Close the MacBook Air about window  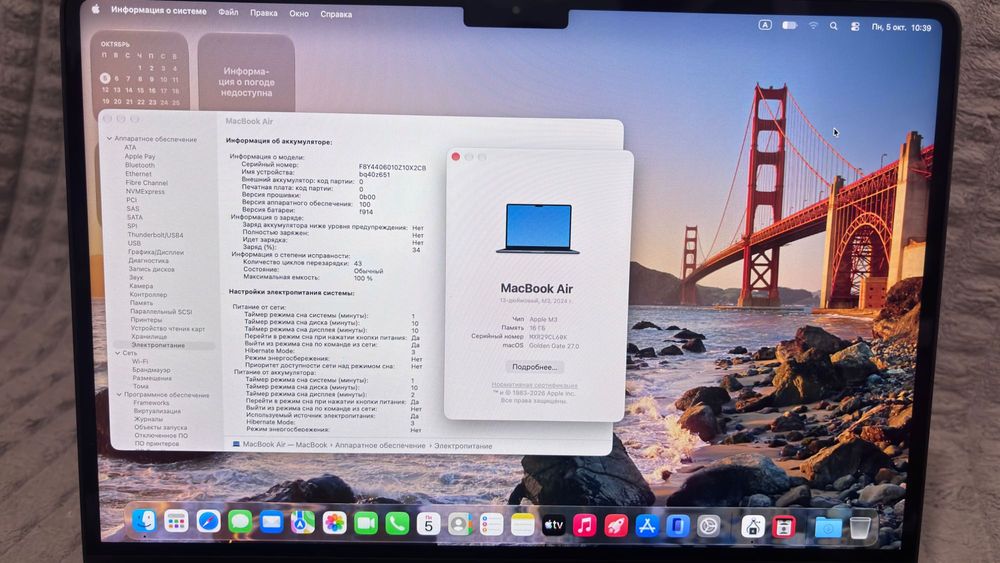455,156
